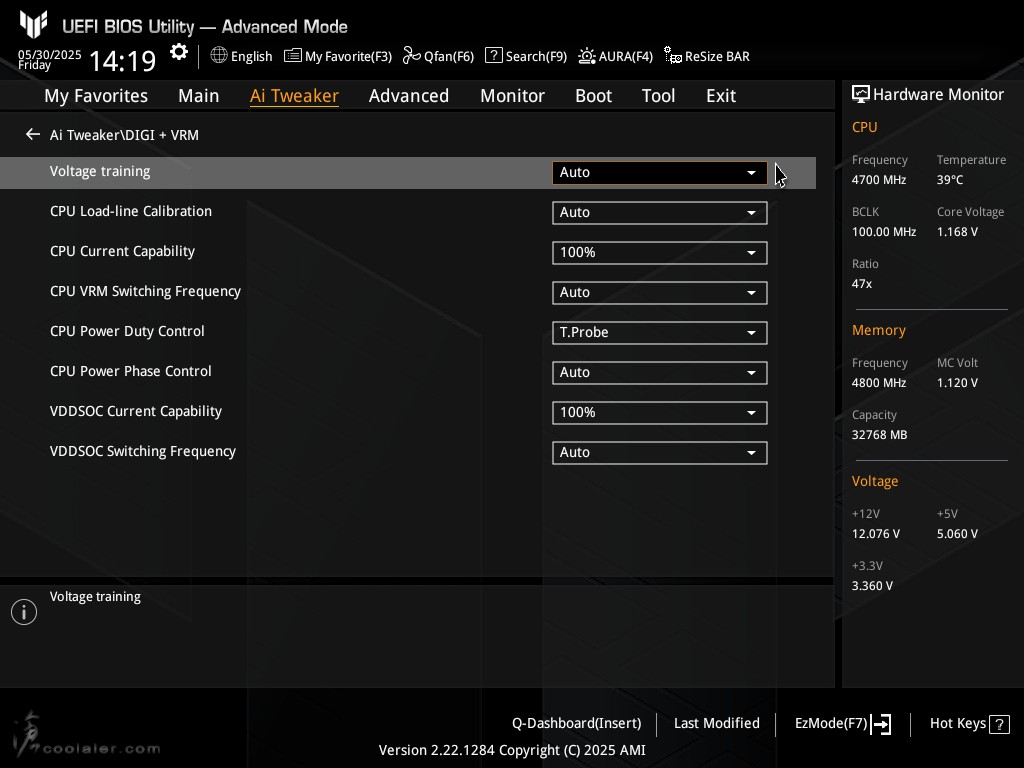Click Voltage training help description text

[95, 597]
